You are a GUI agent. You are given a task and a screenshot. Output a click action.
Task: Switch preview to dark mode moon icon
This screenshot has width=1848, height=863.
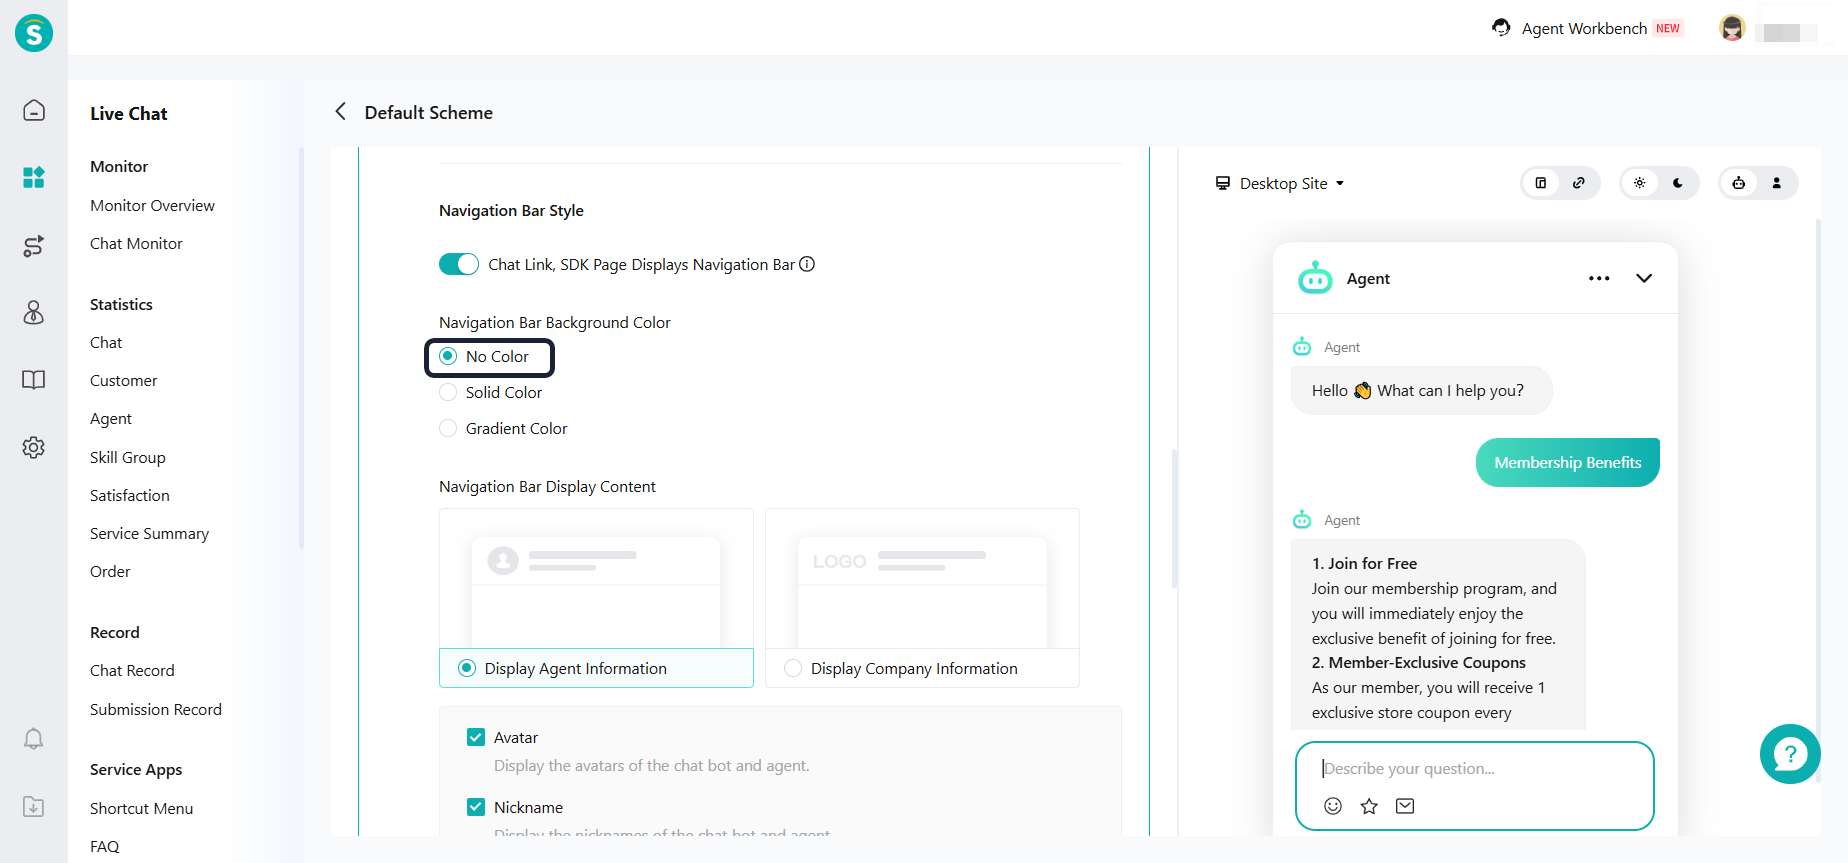(x=1678, y=183)
